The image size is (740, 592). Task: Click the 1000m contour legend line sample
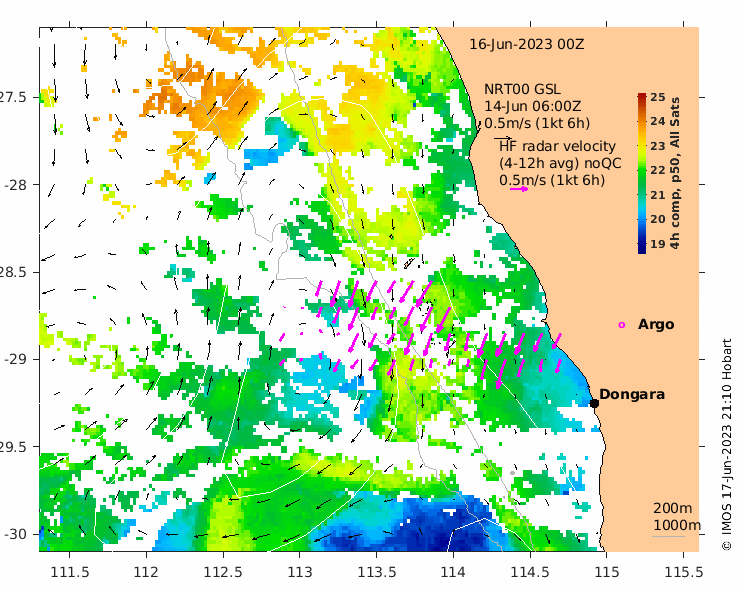[x=668, y=536]
